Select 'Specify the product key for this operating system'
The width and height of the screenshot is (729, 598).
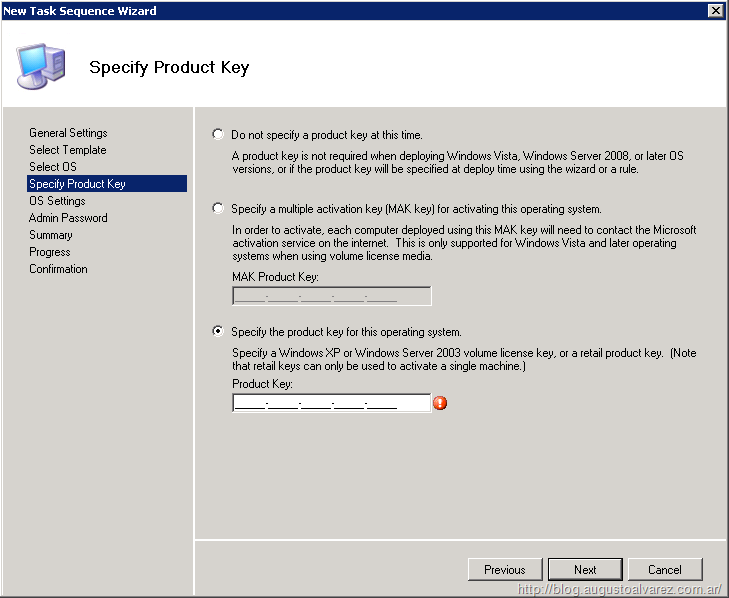pyautogui.click(x=218, y=331)
